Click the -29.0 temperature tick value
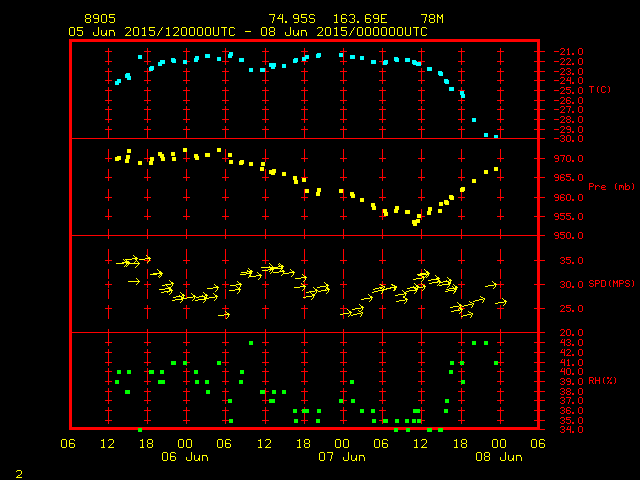 (x=568, y=129)
